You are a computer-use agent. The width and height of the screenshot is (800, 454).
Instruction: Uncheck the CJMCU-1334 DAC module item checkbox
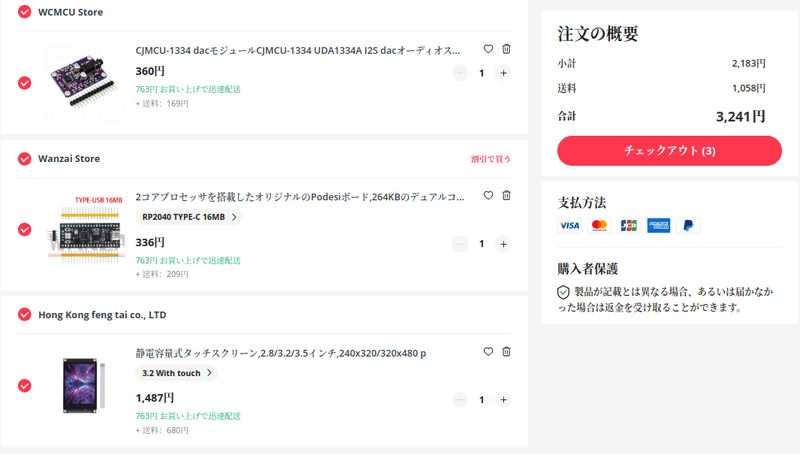click(24, 83)
